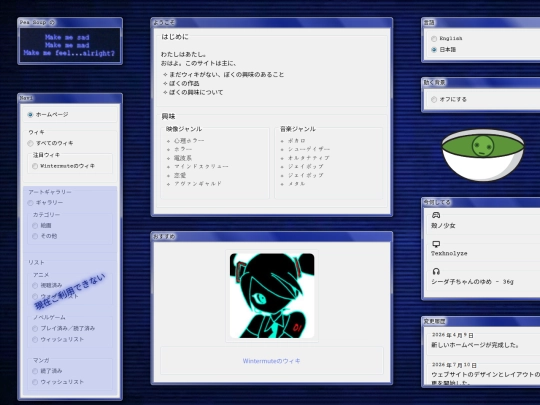Open the Wintermuteのウィキ link in おすすめ
The width and height of the screenshot is (540, 405).
point(271,361)
